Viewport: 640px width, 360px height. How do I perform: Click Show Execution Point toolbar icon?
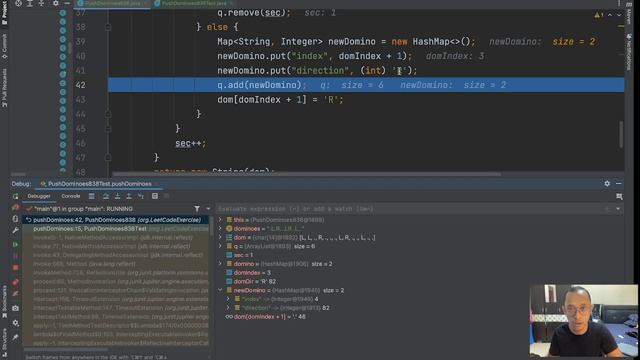(91, 196)
